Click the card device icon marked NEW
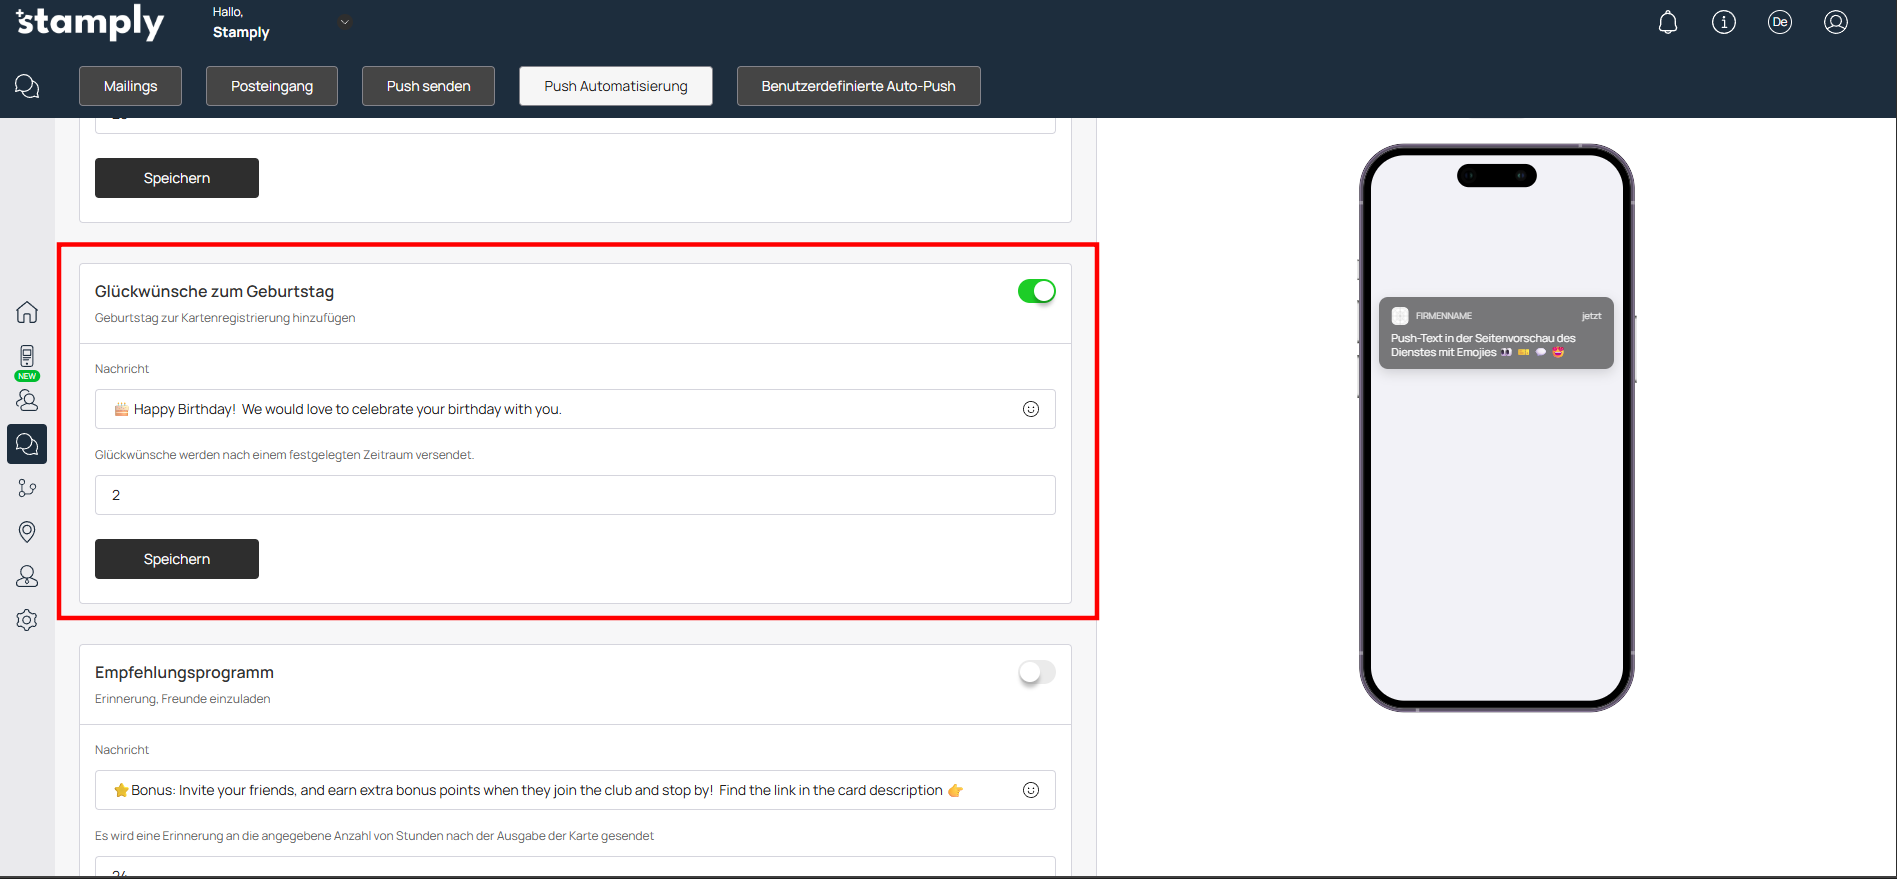 (x=27, y=357)
